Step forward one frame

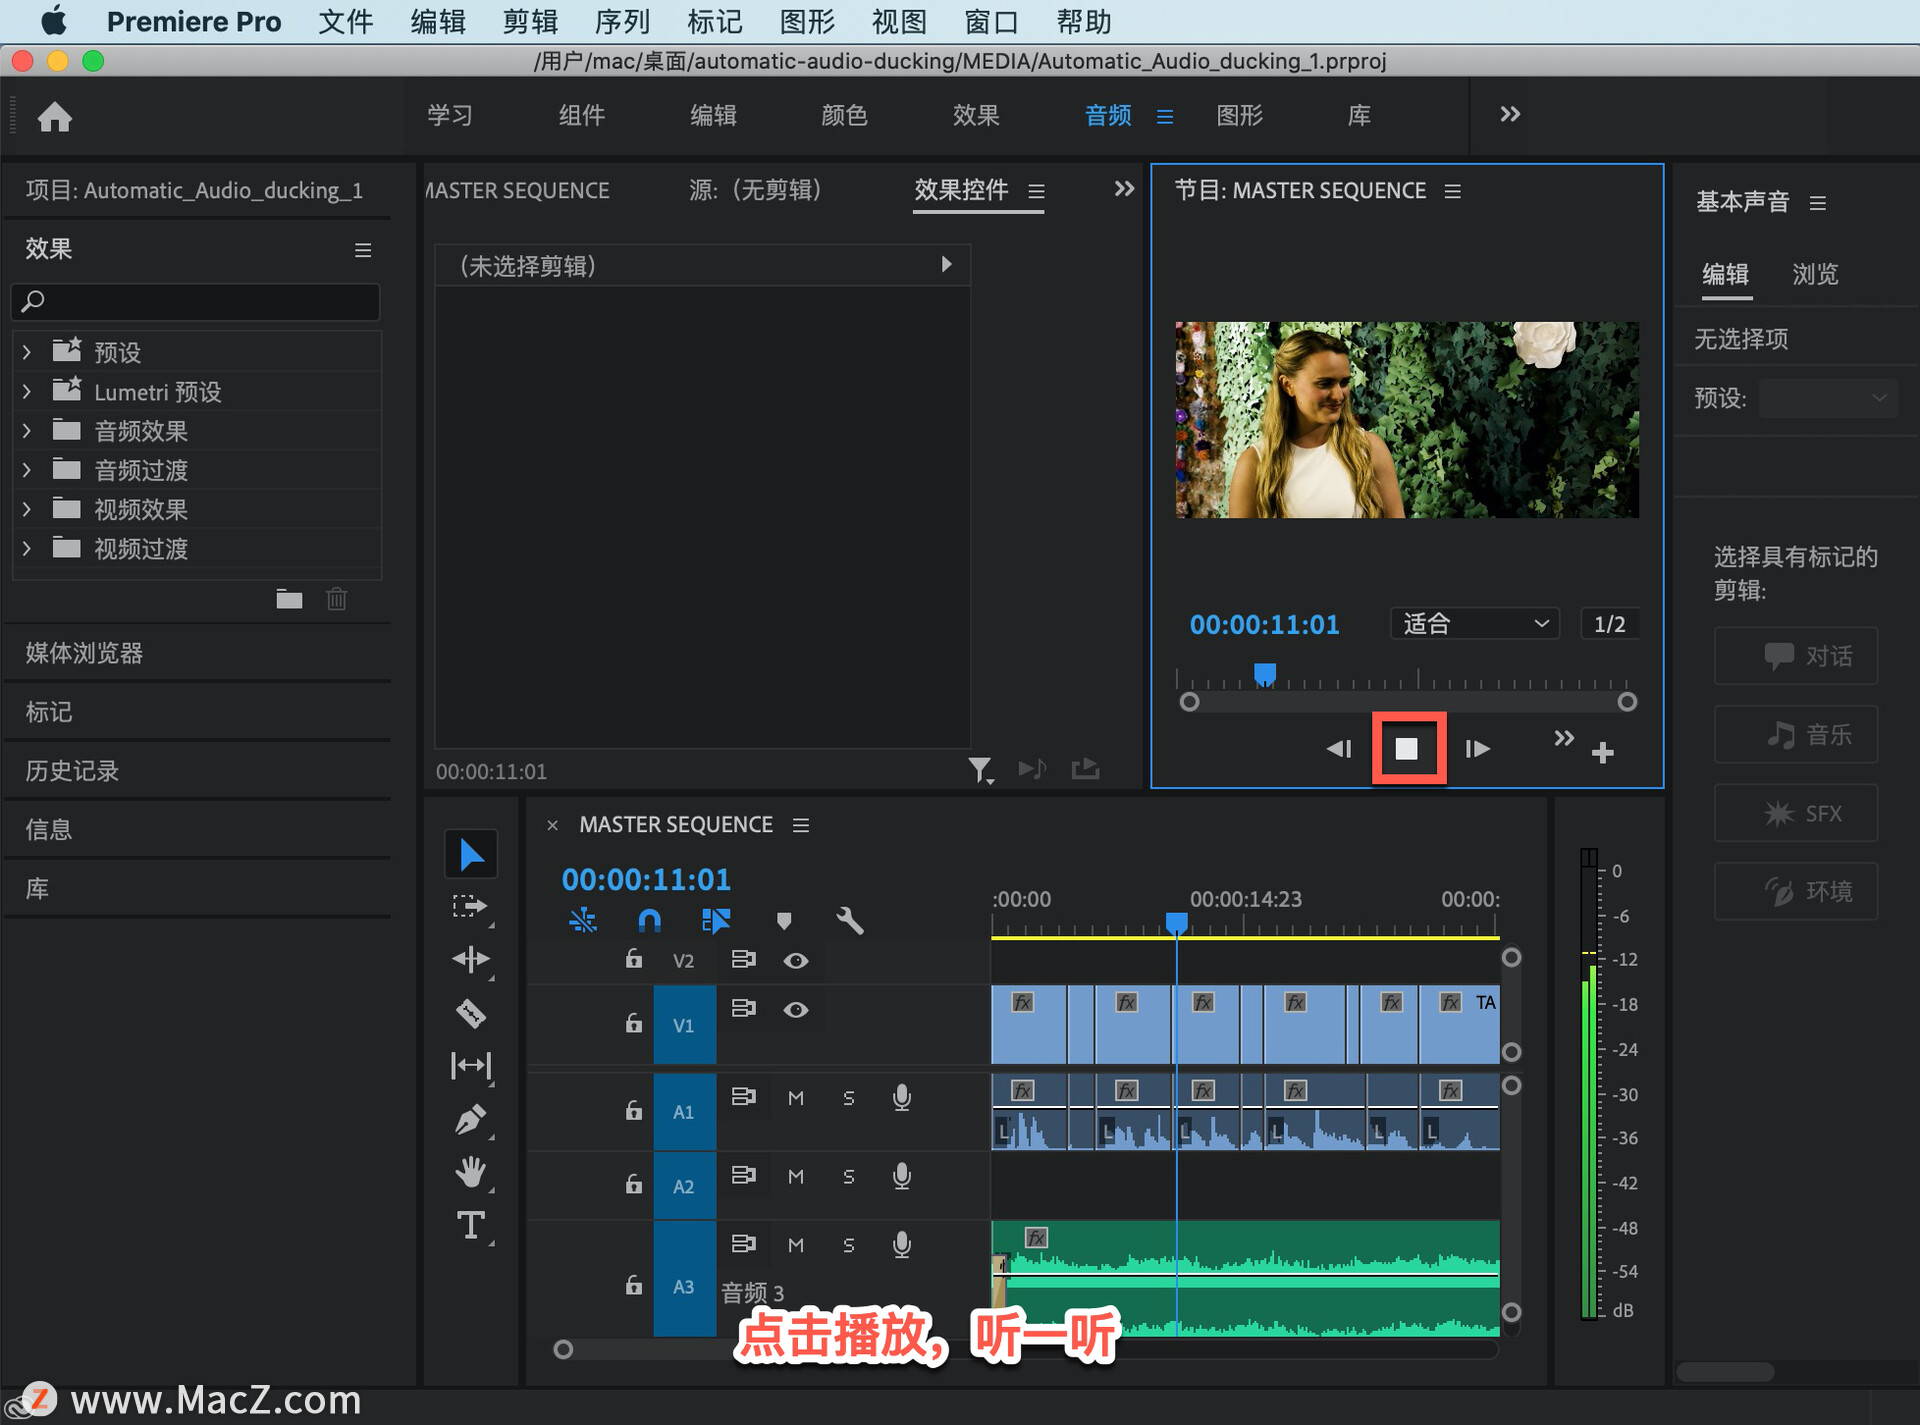coord(1477,748)
